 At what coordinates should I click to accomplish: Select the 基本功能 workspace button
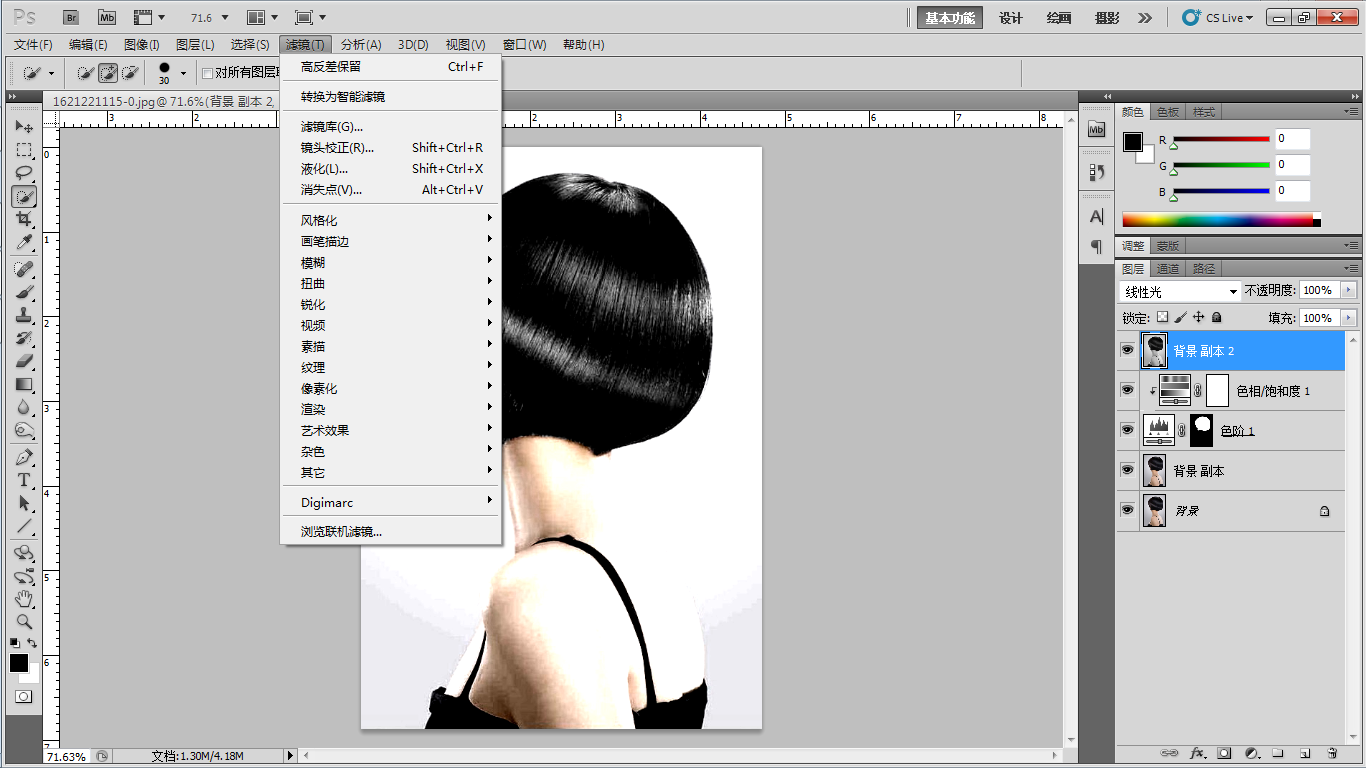point(950,18)
